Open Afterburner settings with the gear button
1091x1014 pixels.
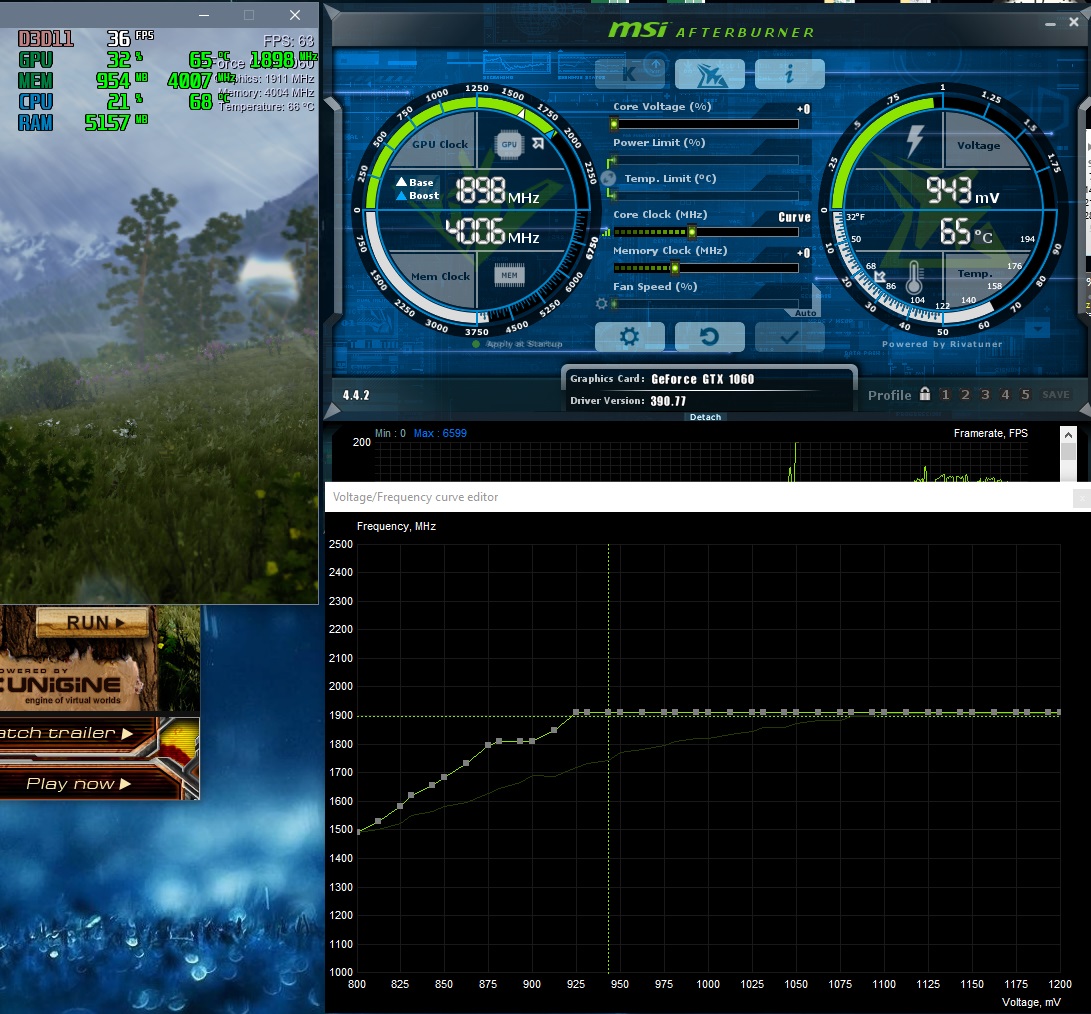click(x=630, y=337)
